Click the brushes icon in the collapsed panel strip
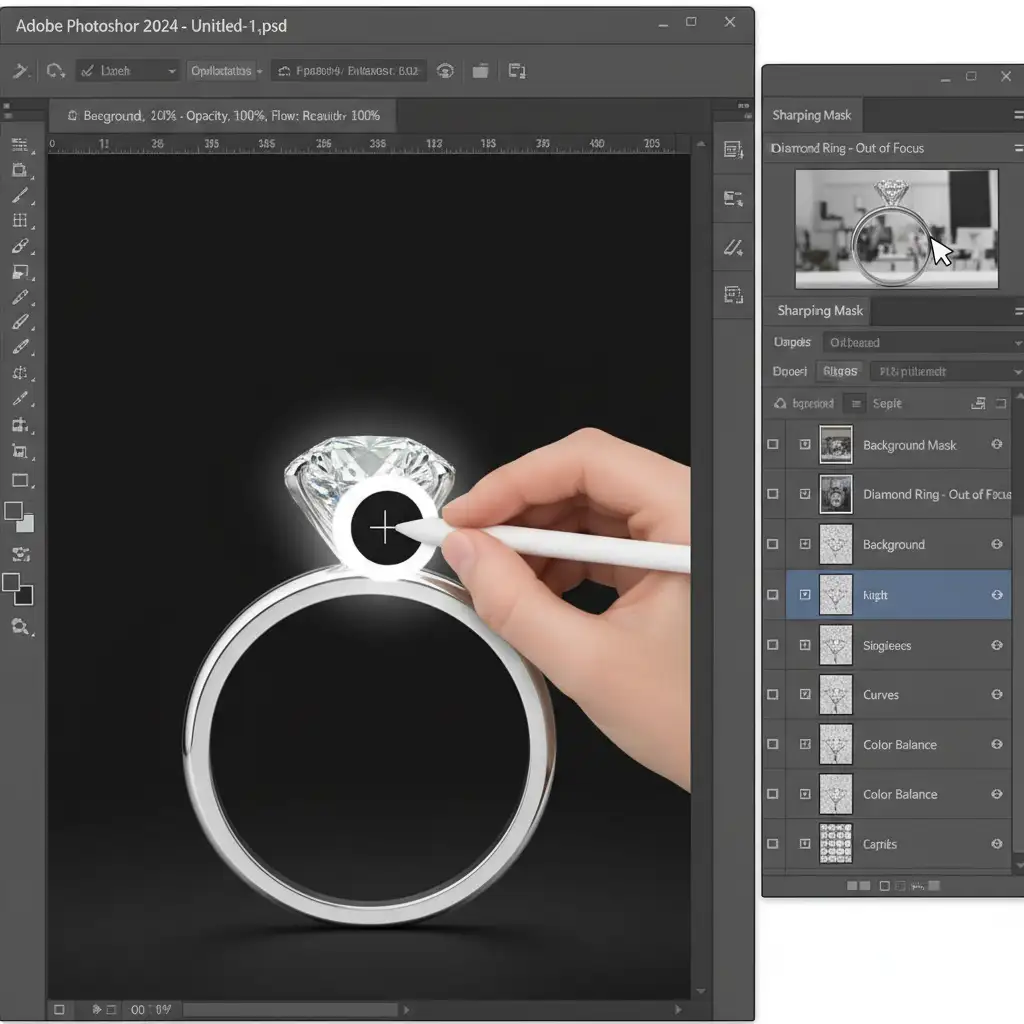Viewport: 1024px width, 1024px height. click(x=733, y=246)
